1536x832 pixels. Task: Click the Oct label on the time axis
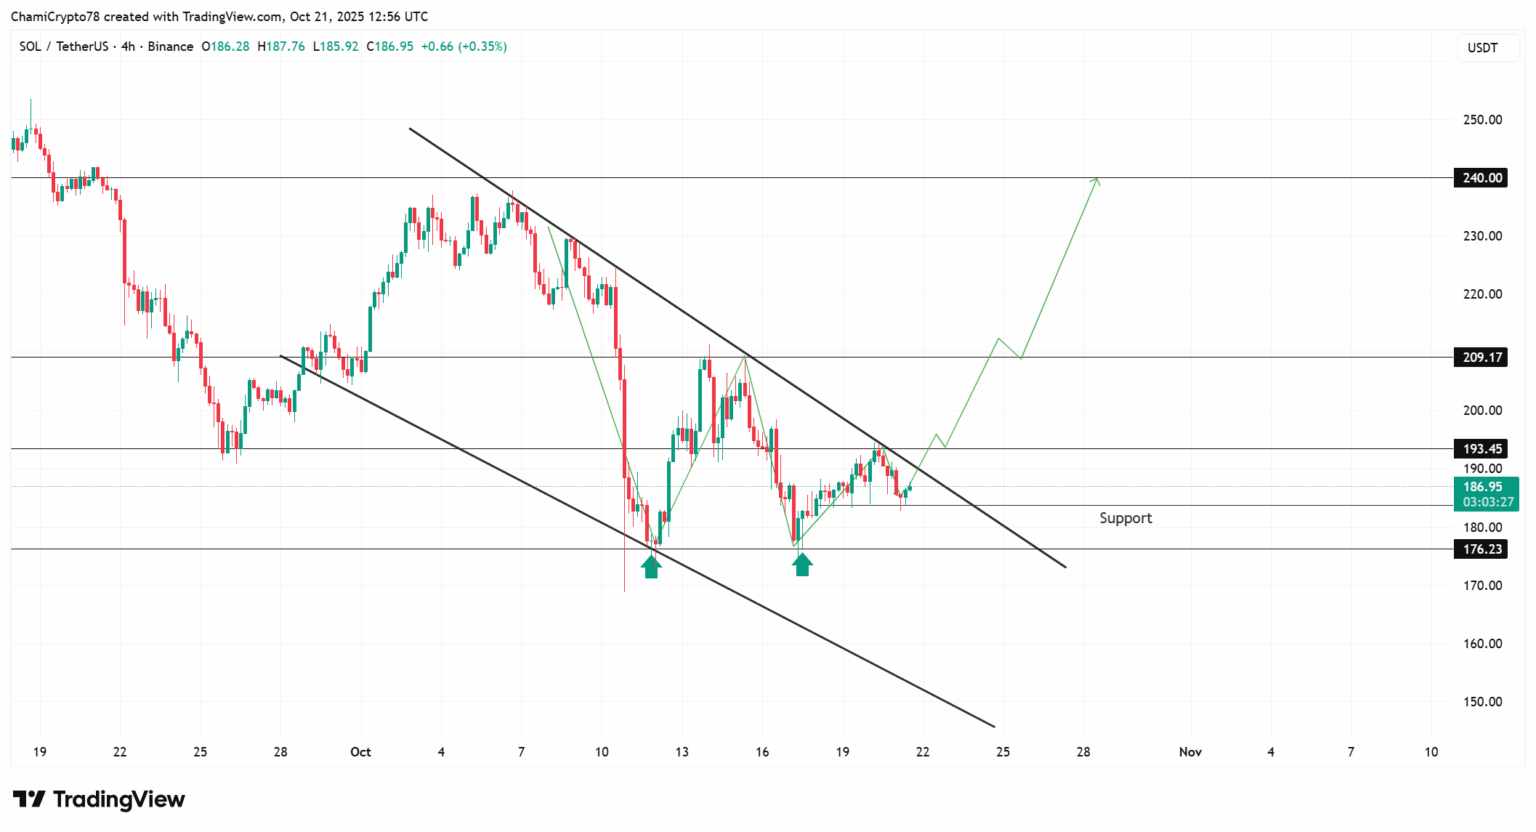coord(361,752)
